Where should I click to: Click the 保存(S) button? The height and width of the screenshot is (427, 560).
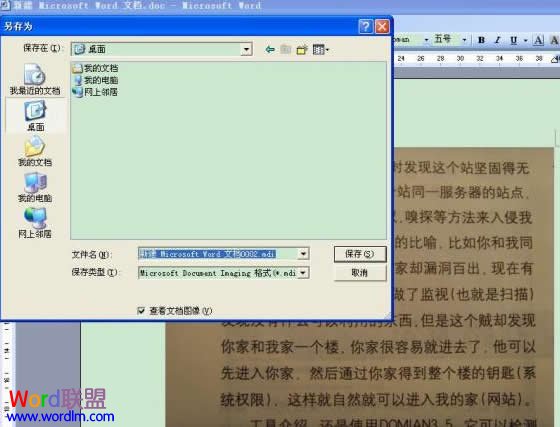(360, 254)
